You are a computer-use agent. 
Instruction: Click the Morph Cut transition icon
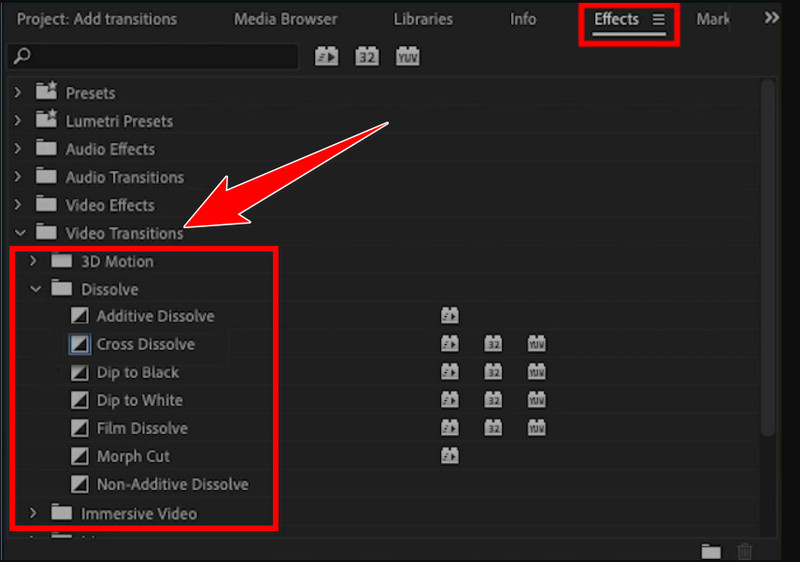click(x=80, y=456)
